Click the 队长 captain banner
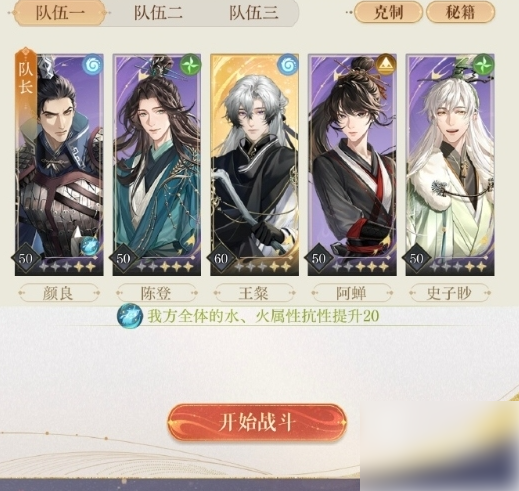The image size is (519, 491). point(26,80)
